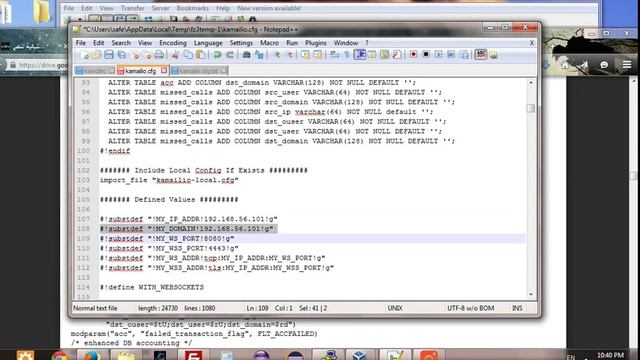Toggle INS mode in the status bar
This screenshot has width=640, height=360.
point(517,308)
